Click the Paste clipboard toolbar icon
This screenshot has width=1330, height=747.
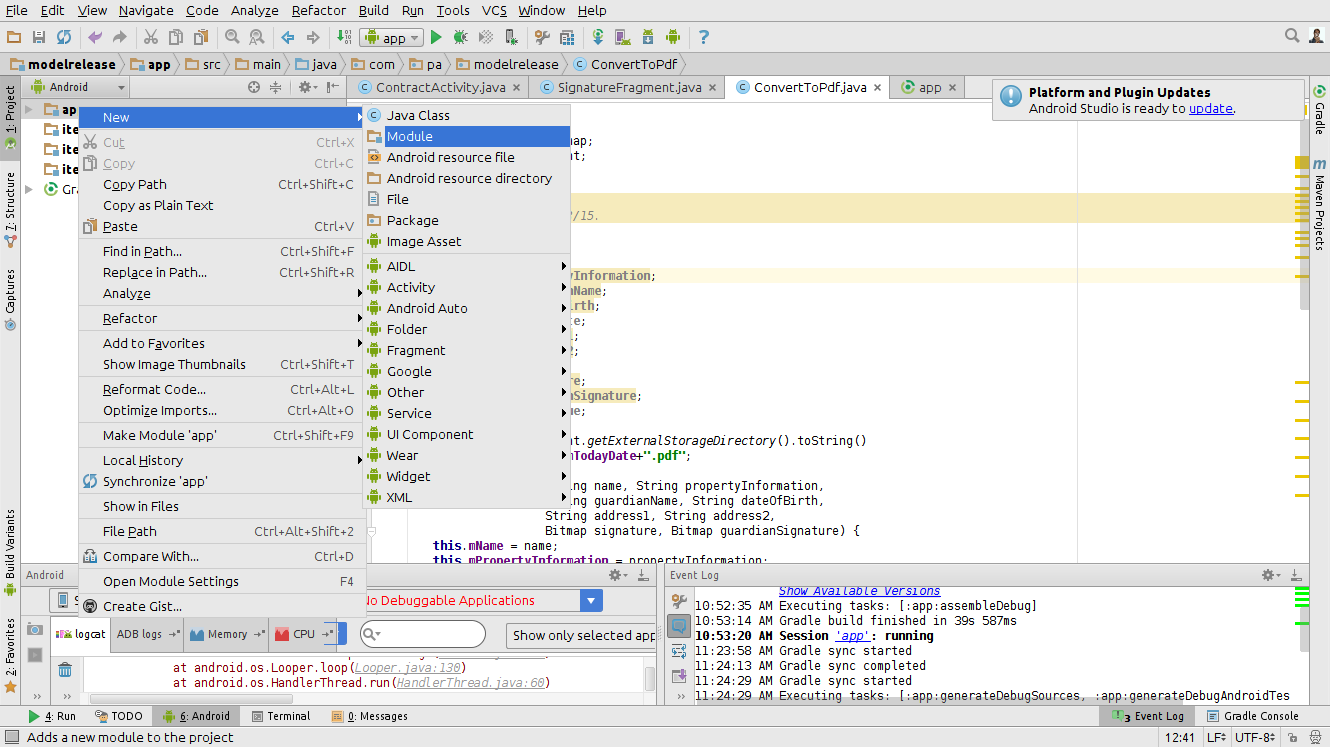click(201, 37)
